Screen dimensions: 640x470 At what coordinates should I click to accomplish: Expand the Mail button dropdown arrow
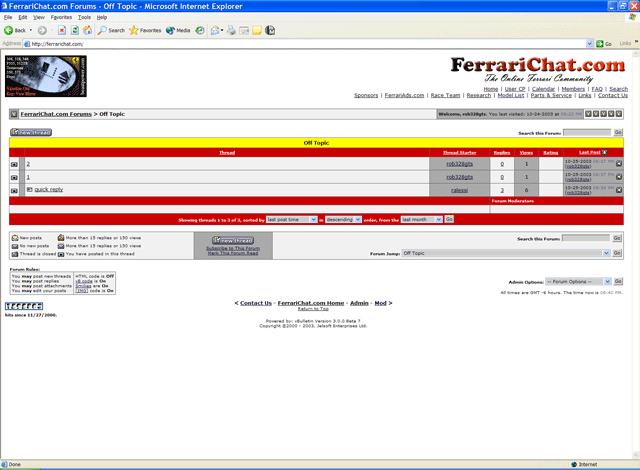(x=222, y=30)
